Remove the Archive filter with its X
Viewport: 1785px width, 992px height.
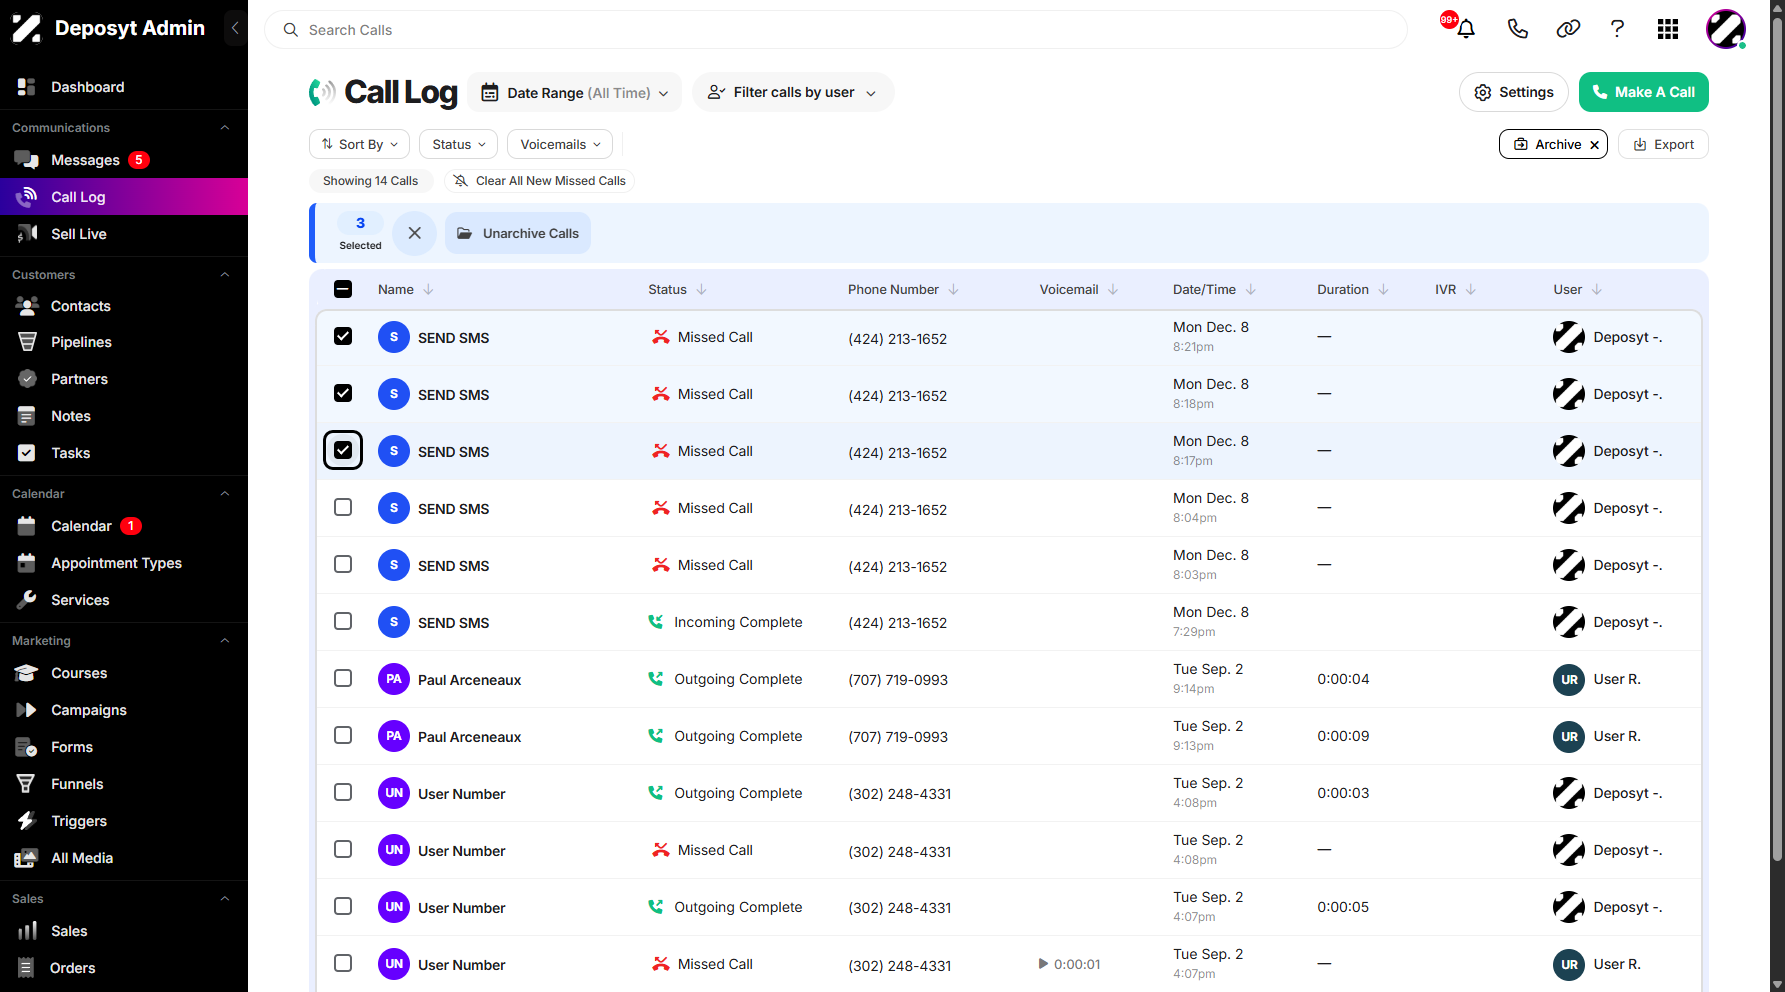click(x=1594, y=145)
